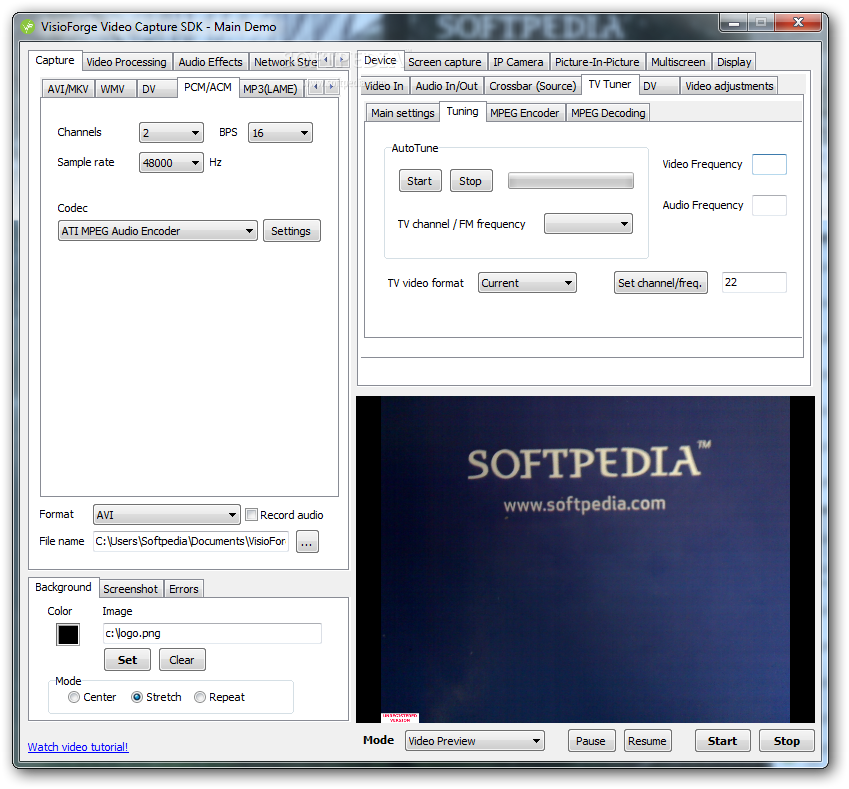
Task: Open the TV video format dropdown
Action: (527, 283)
